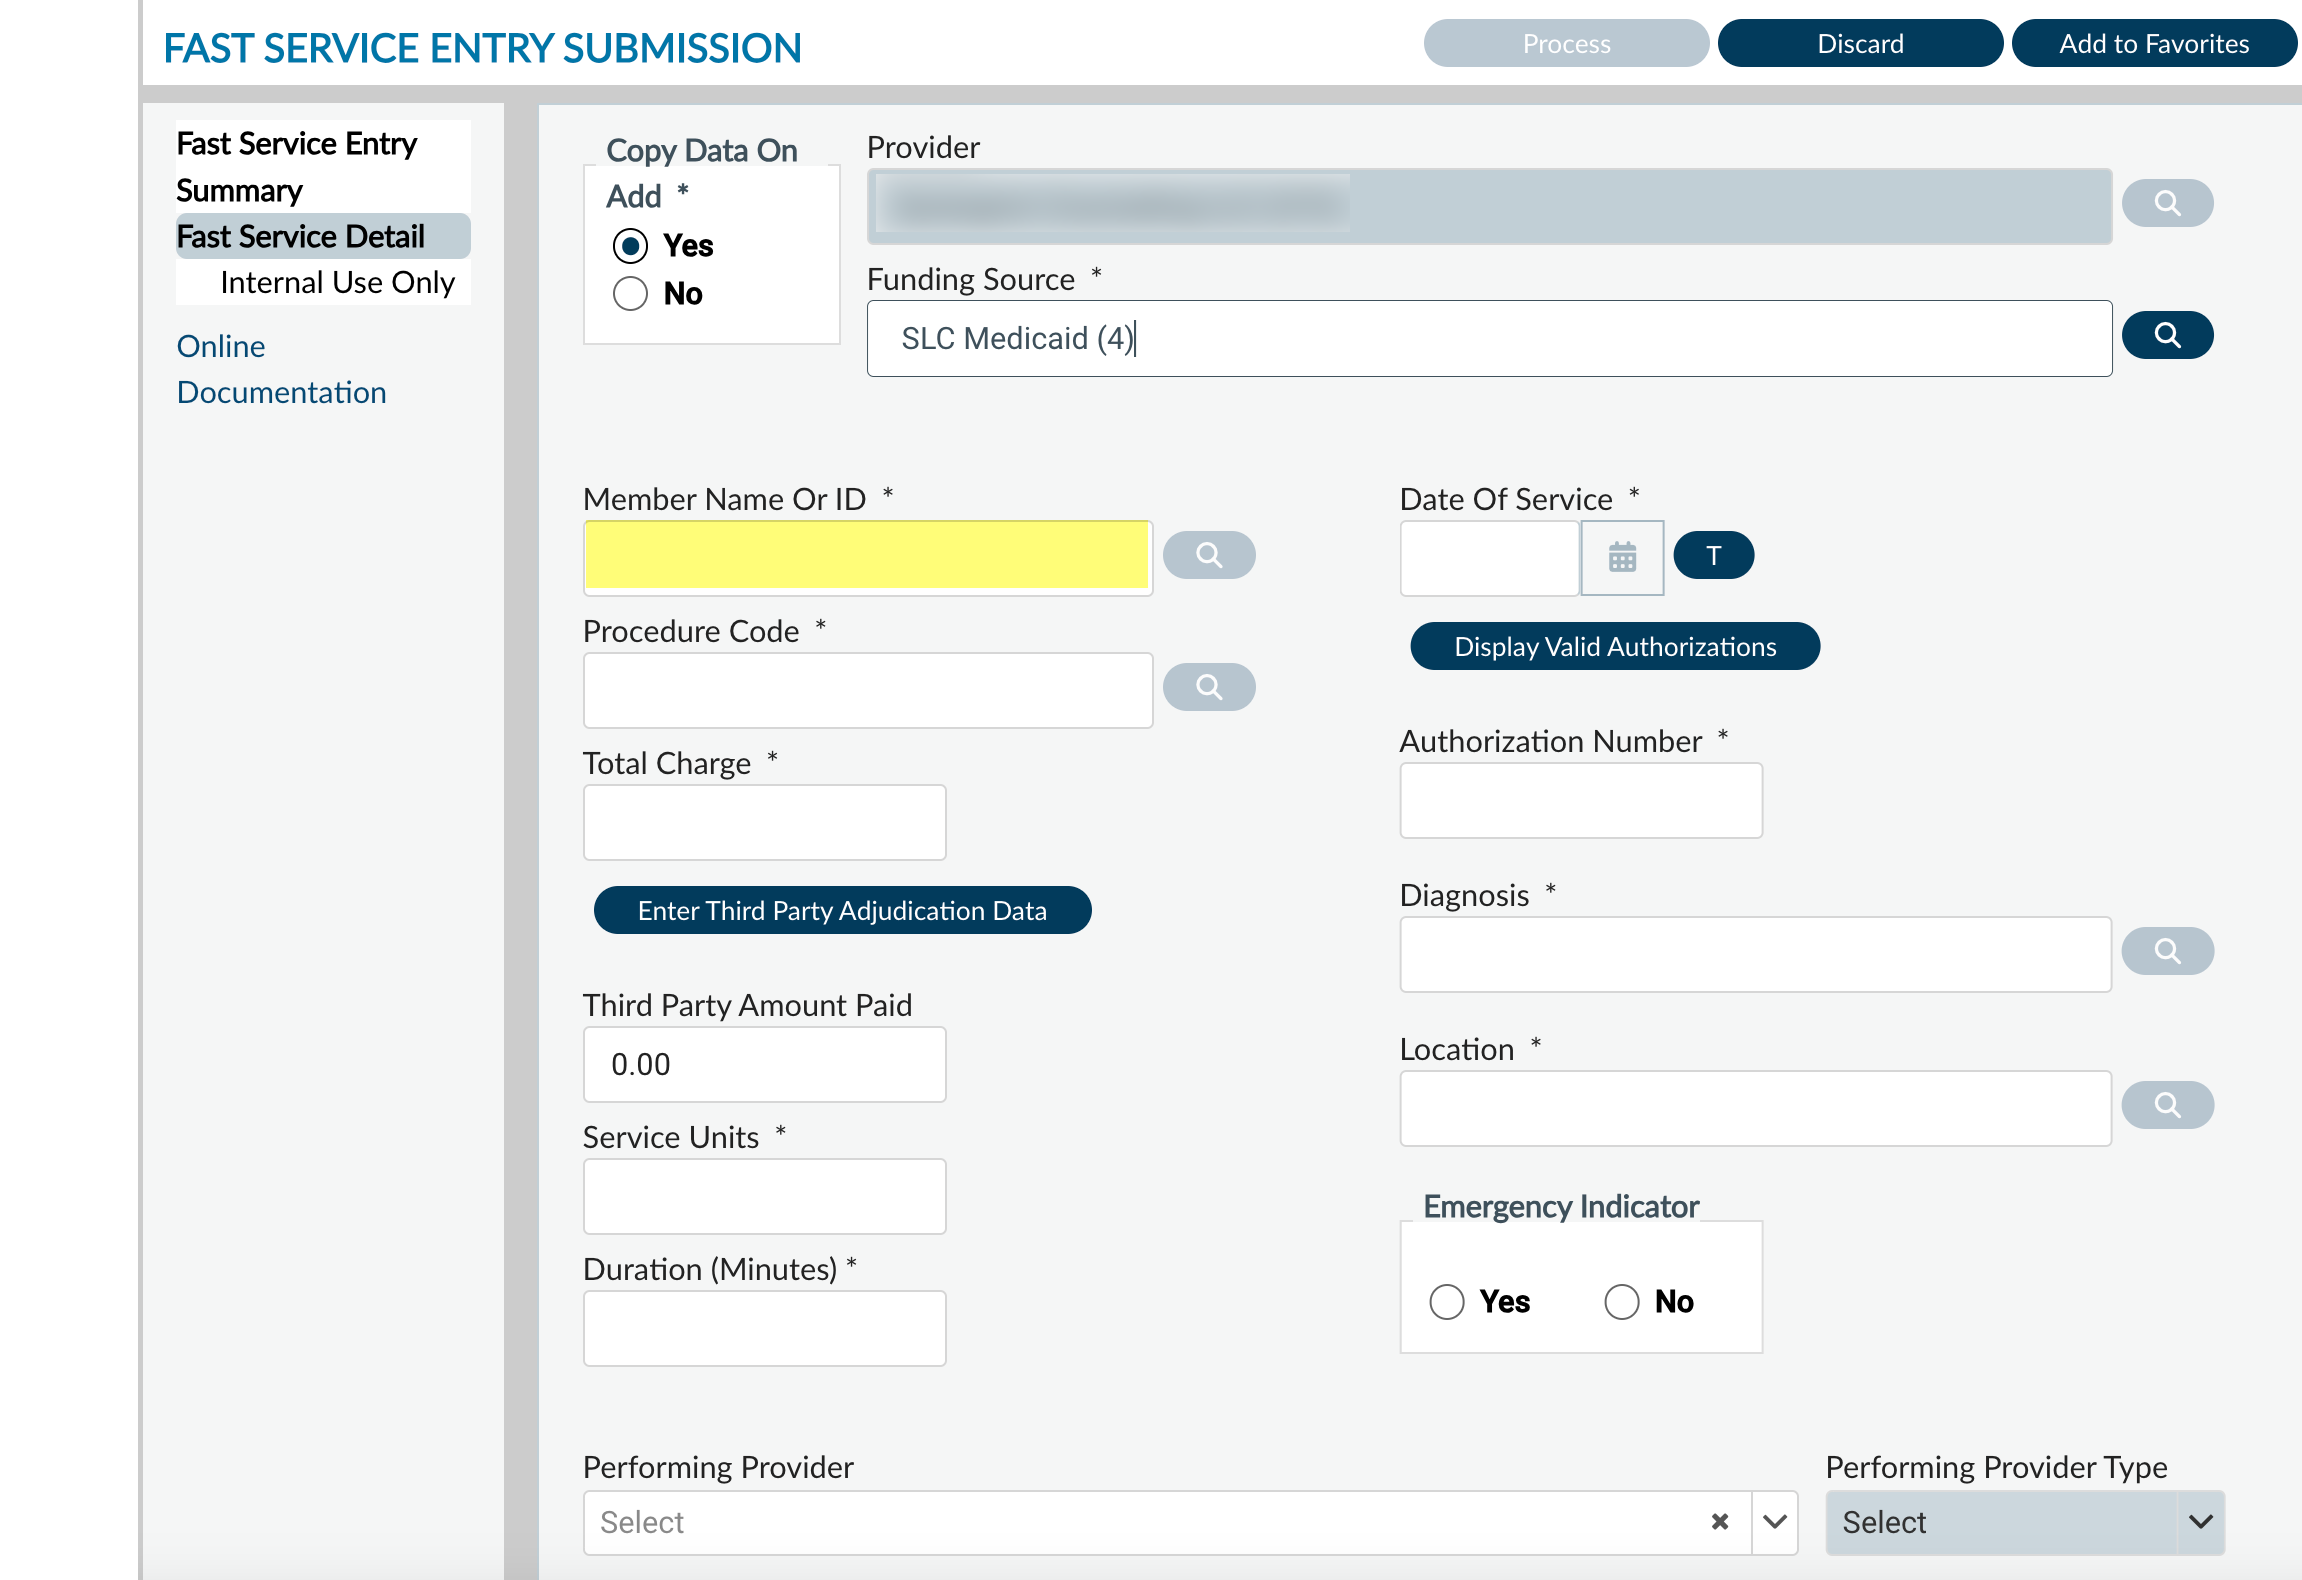This screenshot has width=2302, height=1580.
Task: Open the Funding Source search lookup
Action: (2167, 335)
